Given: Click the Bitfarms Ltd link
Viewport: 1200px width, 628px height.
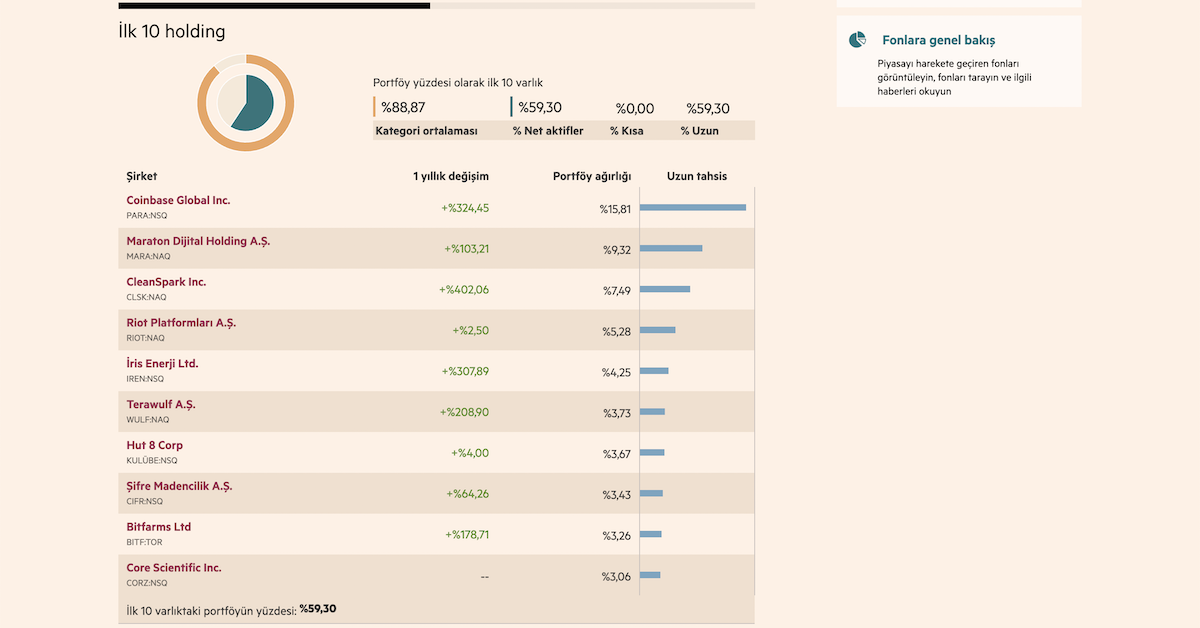Looking at the screenshot, I should point(158,527).
